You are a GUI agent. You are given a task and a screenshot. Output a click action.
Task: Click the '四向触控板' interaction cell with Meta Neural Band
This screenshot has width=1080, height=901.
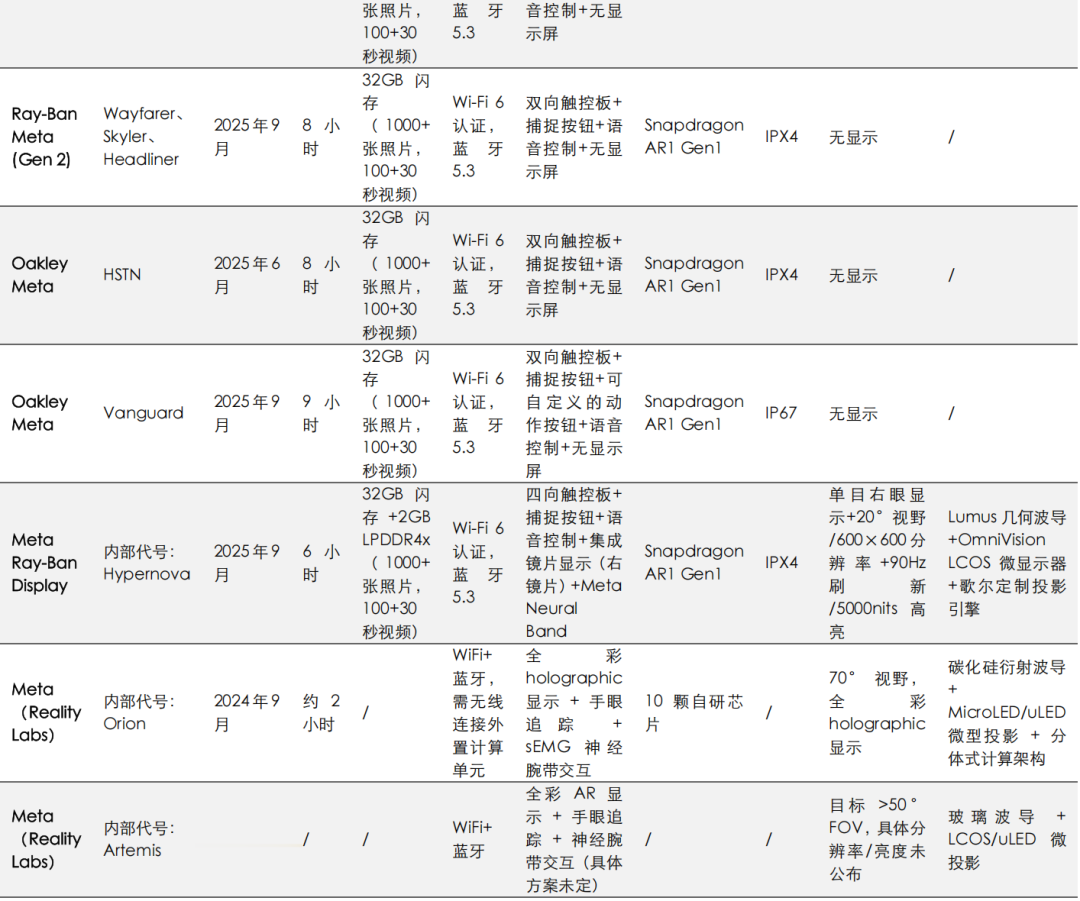point(574,562)
